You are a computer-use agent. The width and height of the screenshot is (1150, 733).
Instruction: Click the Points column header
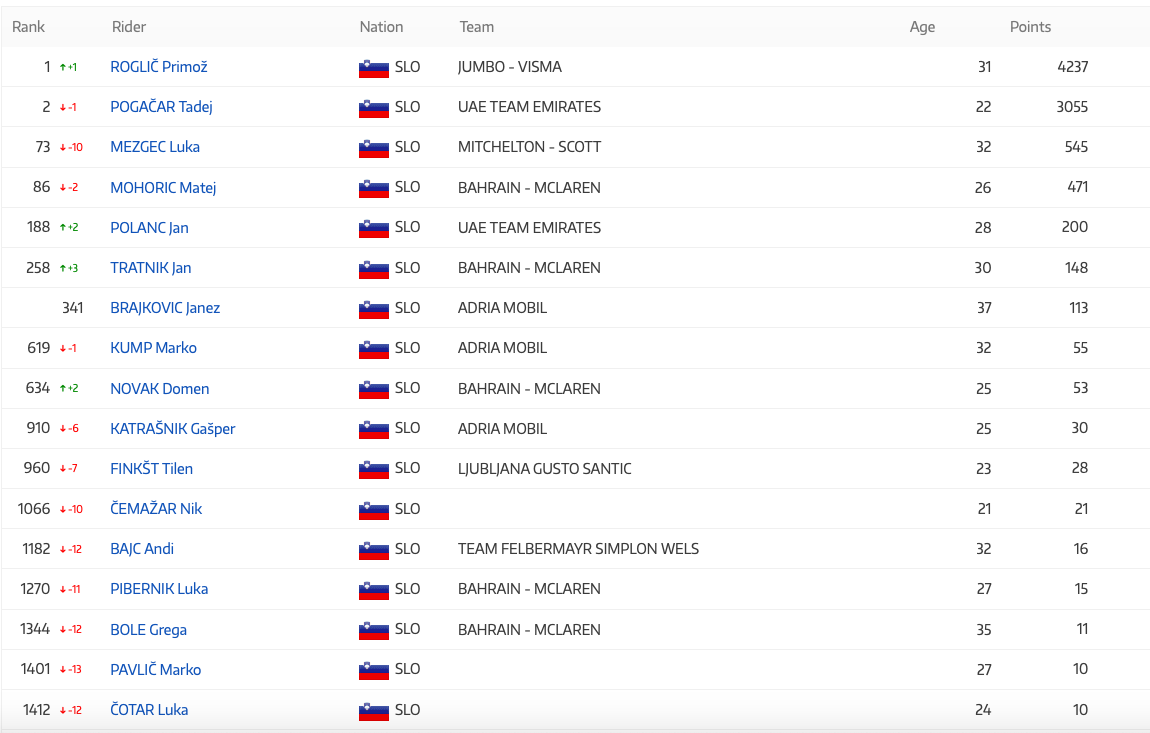1030,27
